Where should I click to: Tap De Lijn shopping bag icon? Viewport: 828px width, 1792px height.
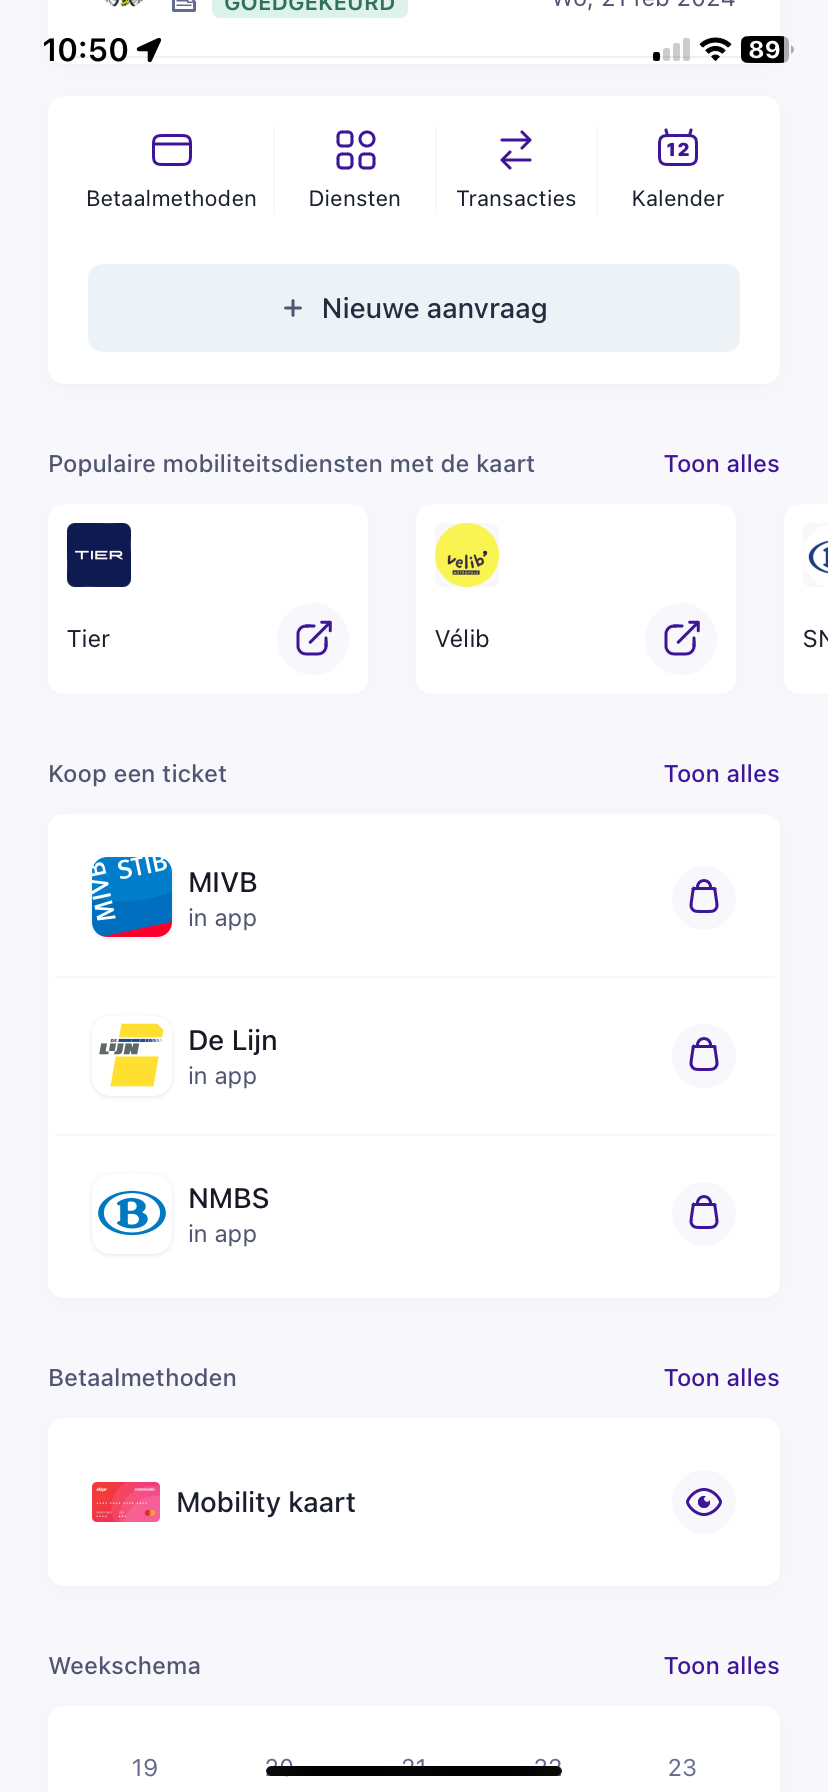(704, 1055)
